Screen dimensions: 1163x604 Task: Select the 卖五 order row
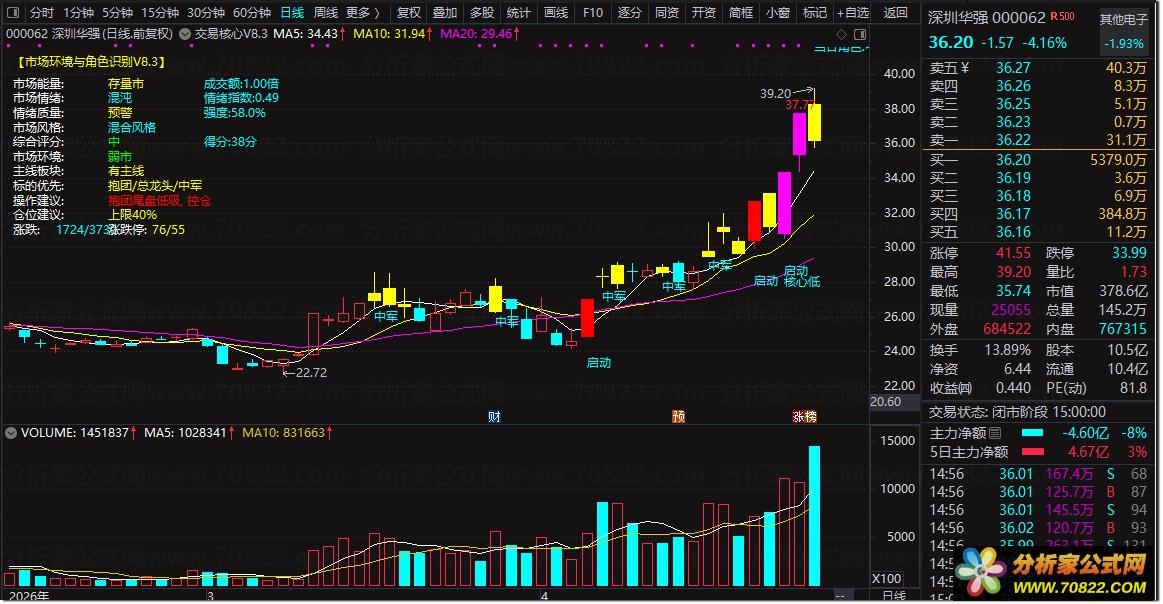(1038, 68)
